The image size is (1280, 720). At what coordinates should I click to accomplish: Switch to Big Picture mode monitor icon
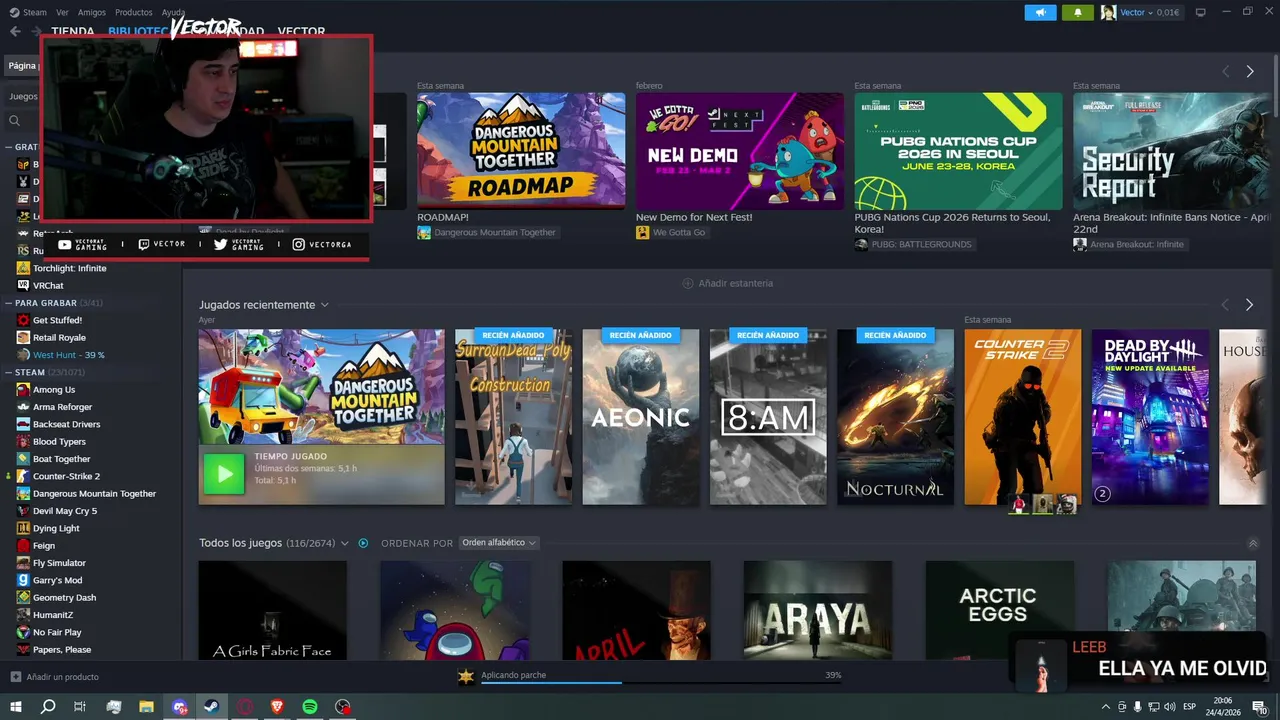[1201, 12]
